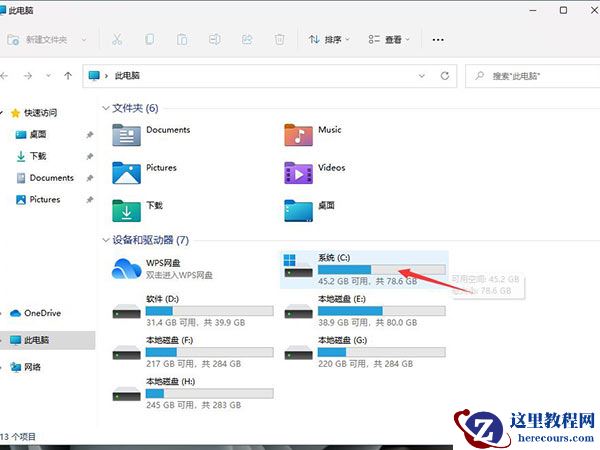Image resolution: width=600 pixels, height=450 pixels.
Task: Select the 下载 folder in main pane
Action: coord(137,210)
